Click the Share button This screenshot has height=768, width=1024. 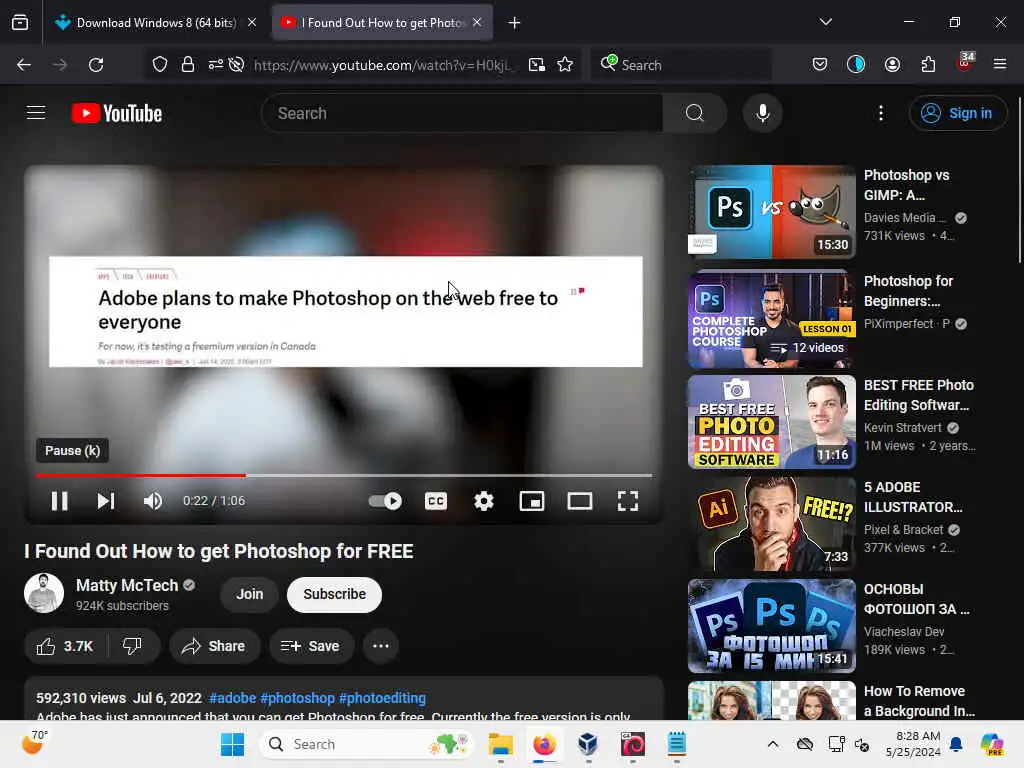[214, 647]
